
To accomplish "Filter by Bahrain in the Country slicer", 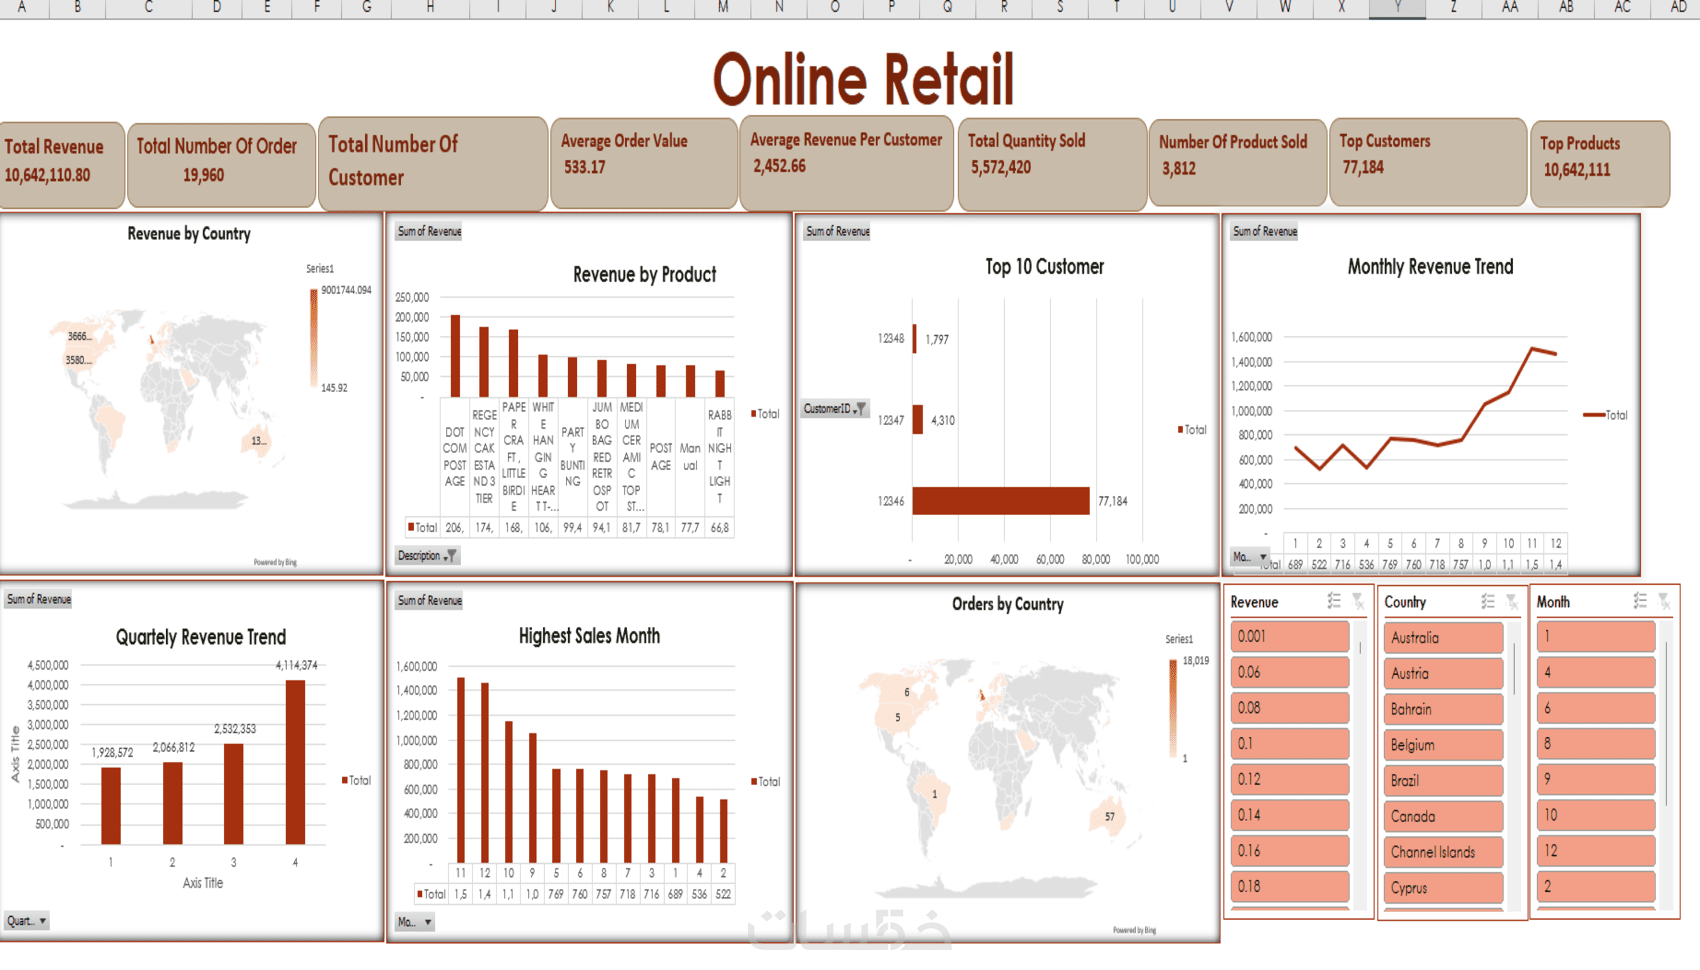I will pyautogui.click(x=1444, y=709).
